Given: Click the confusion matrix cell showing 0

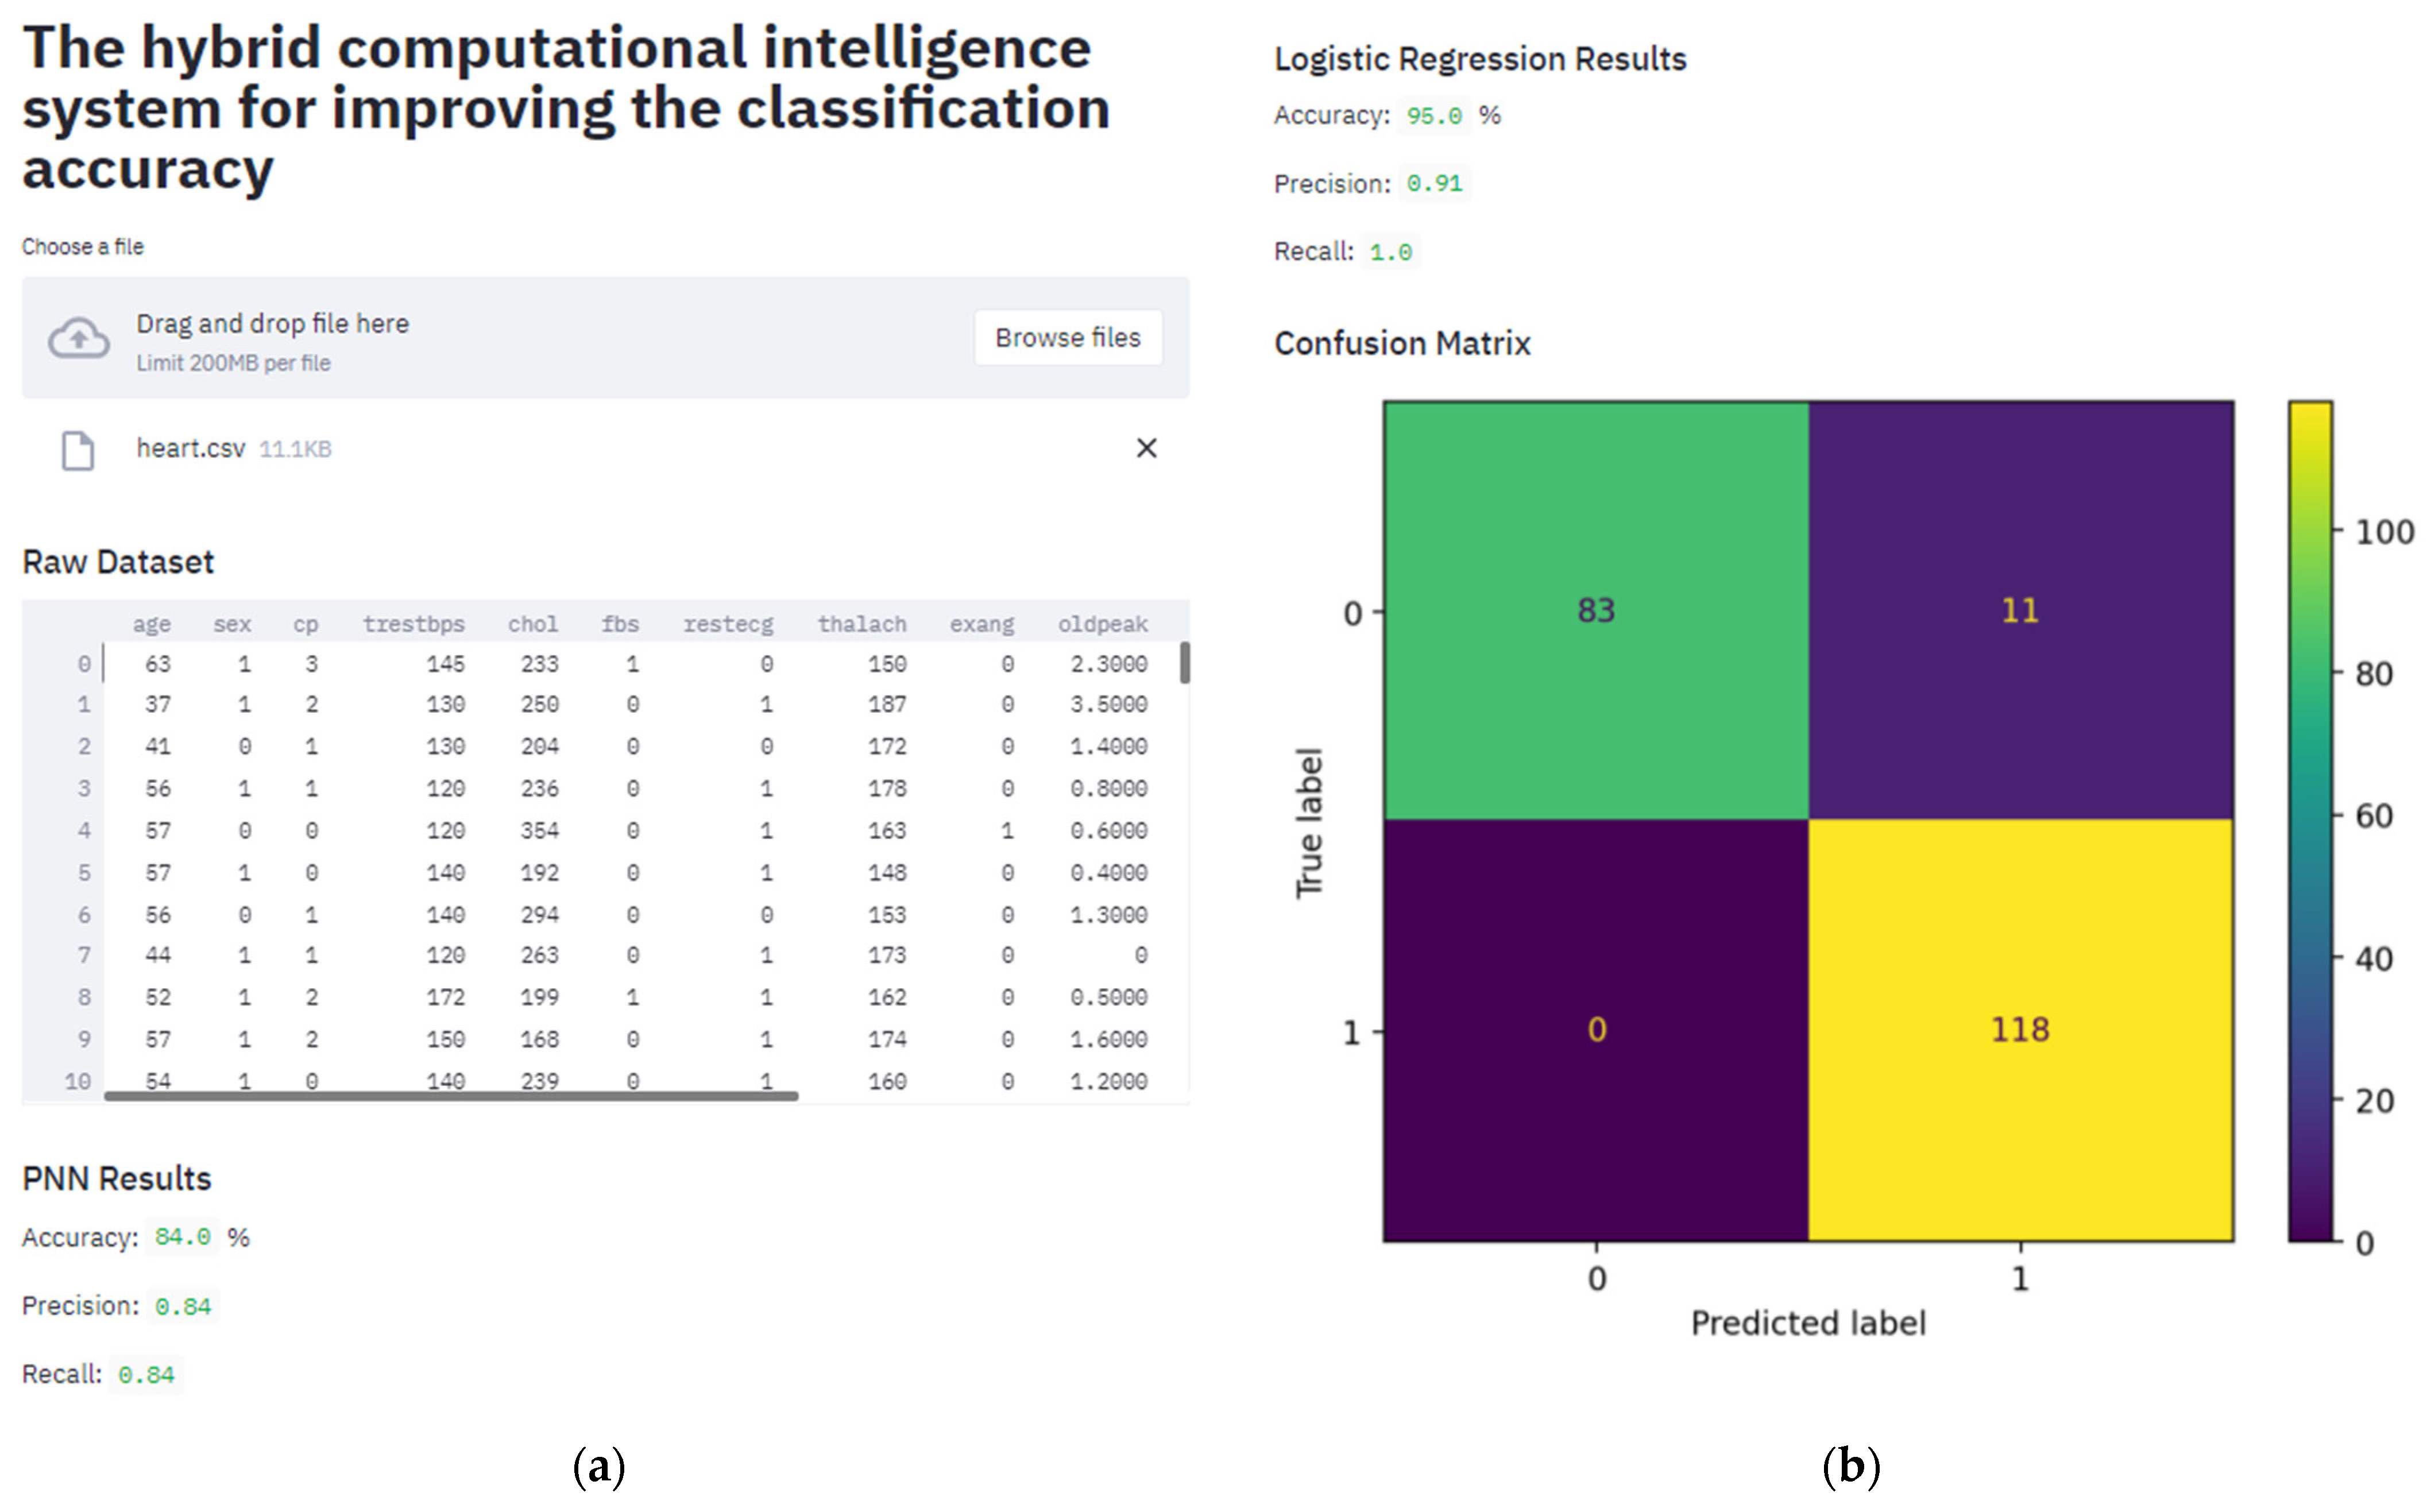Looking at the screenshot, I should coord(1596,1030).
